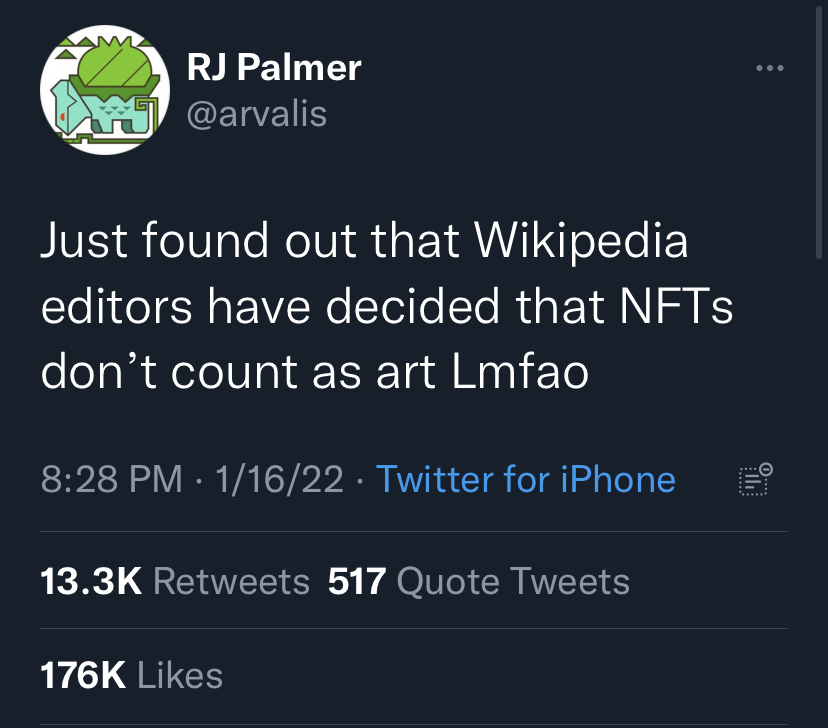The height and width of the screenshot is (728, 828).
Task: Click the Likes label text
Action: (x=180, y=675)
